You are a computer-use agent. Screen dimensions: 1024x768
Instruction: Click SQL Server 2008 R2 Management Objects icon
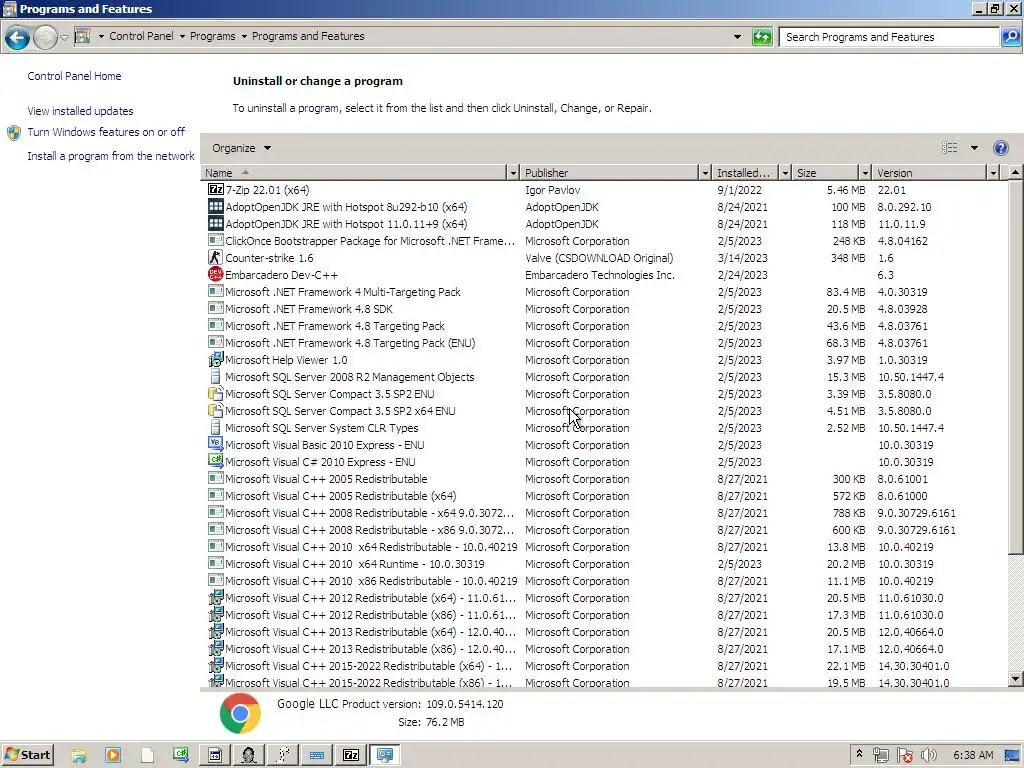pos(216,376)
